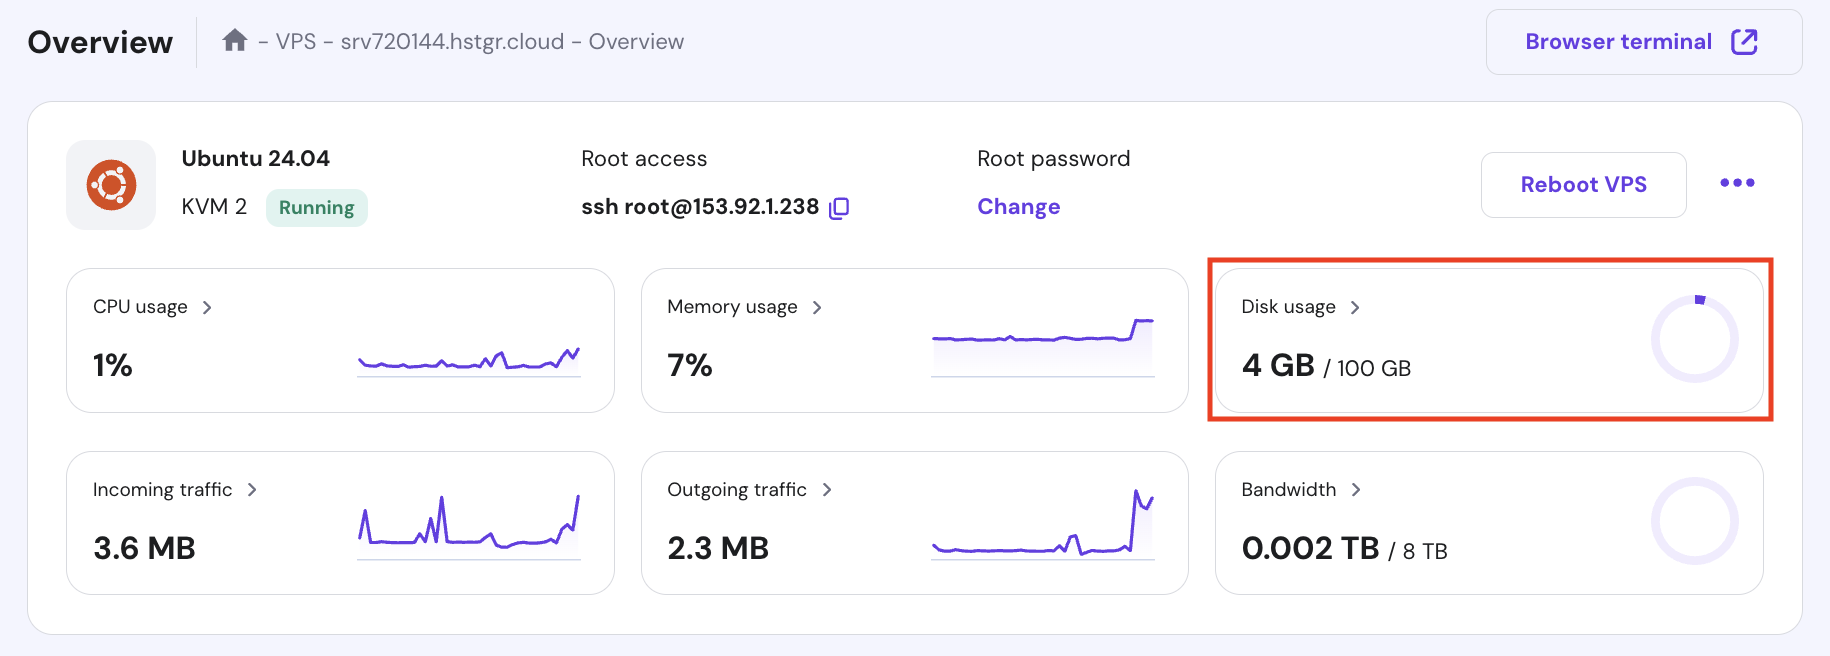Click the Running status badge
The width and height of the screenshot is (1830, 656).
(316, 208)
